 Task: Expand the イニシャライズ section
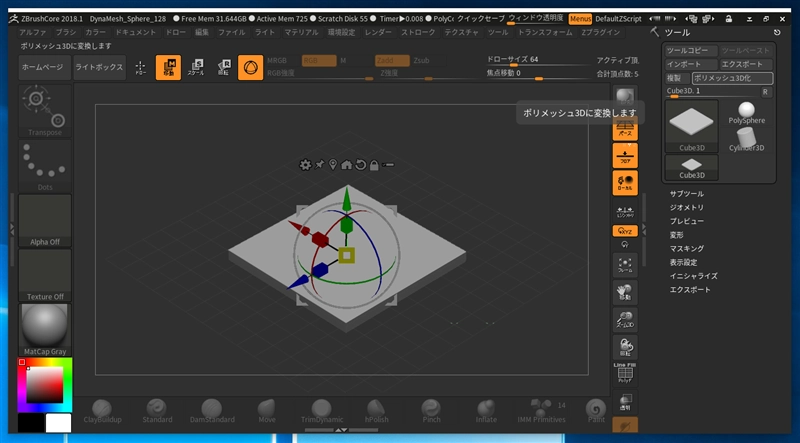(x=693, y=276)
